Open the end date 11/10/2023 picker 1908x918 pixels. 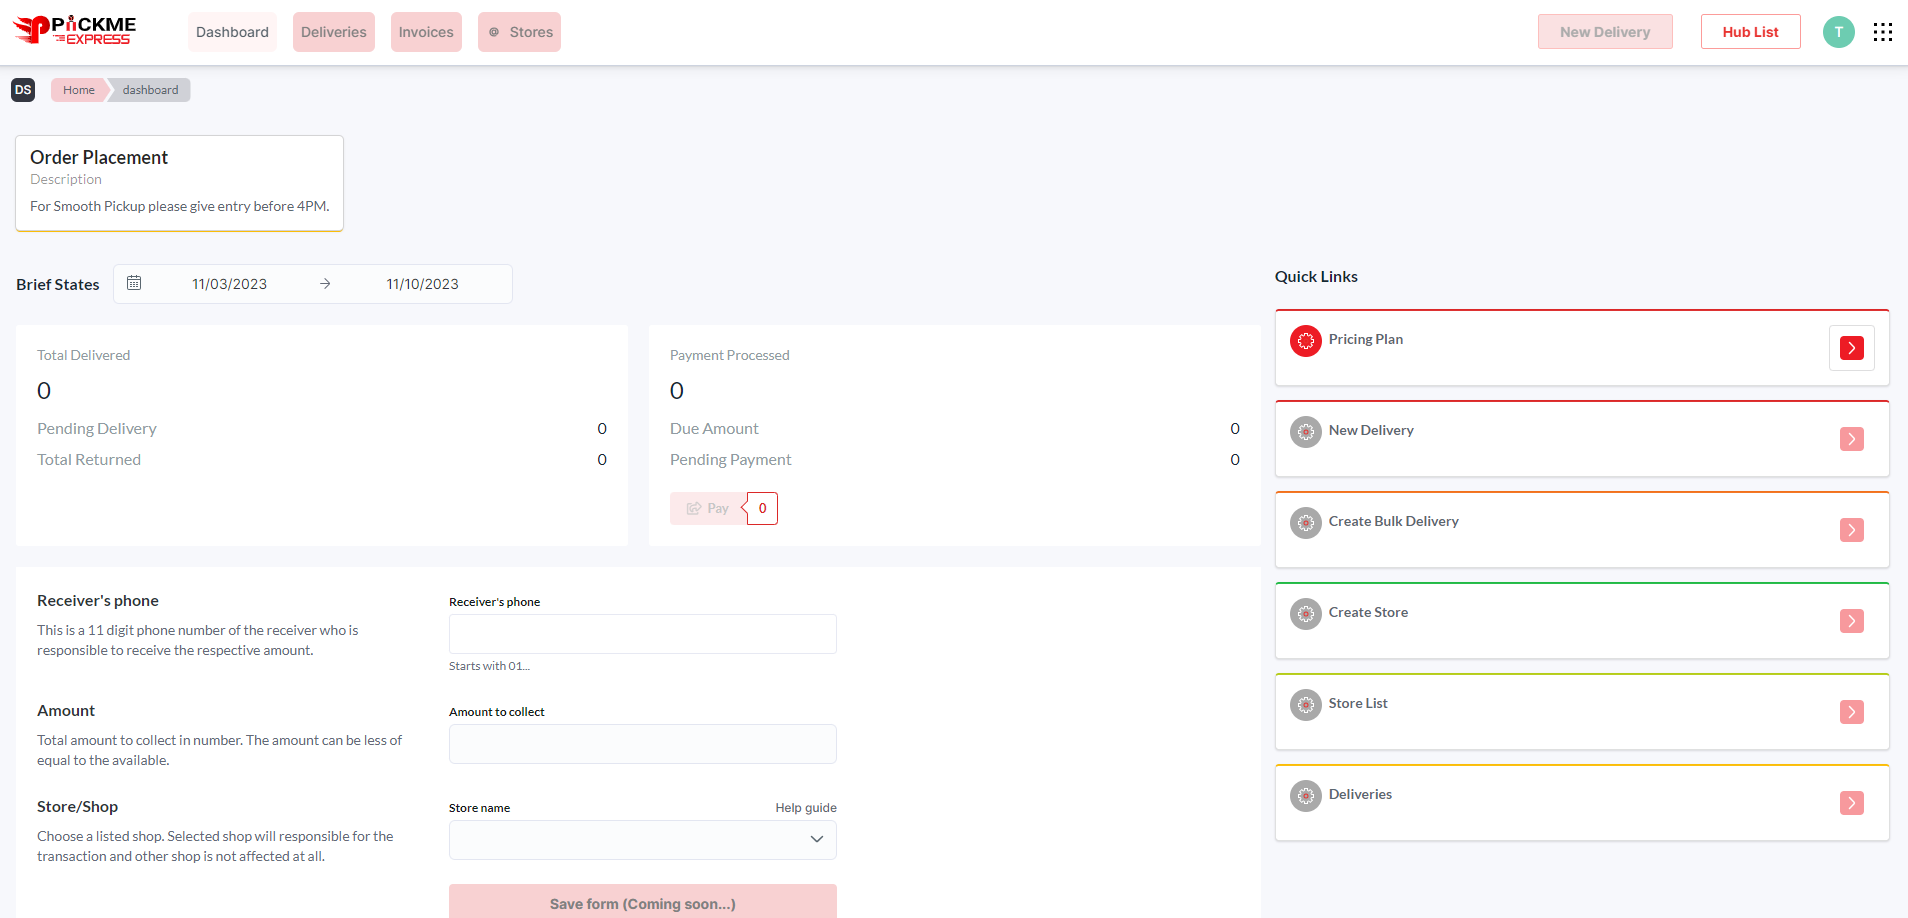(422, 284)
